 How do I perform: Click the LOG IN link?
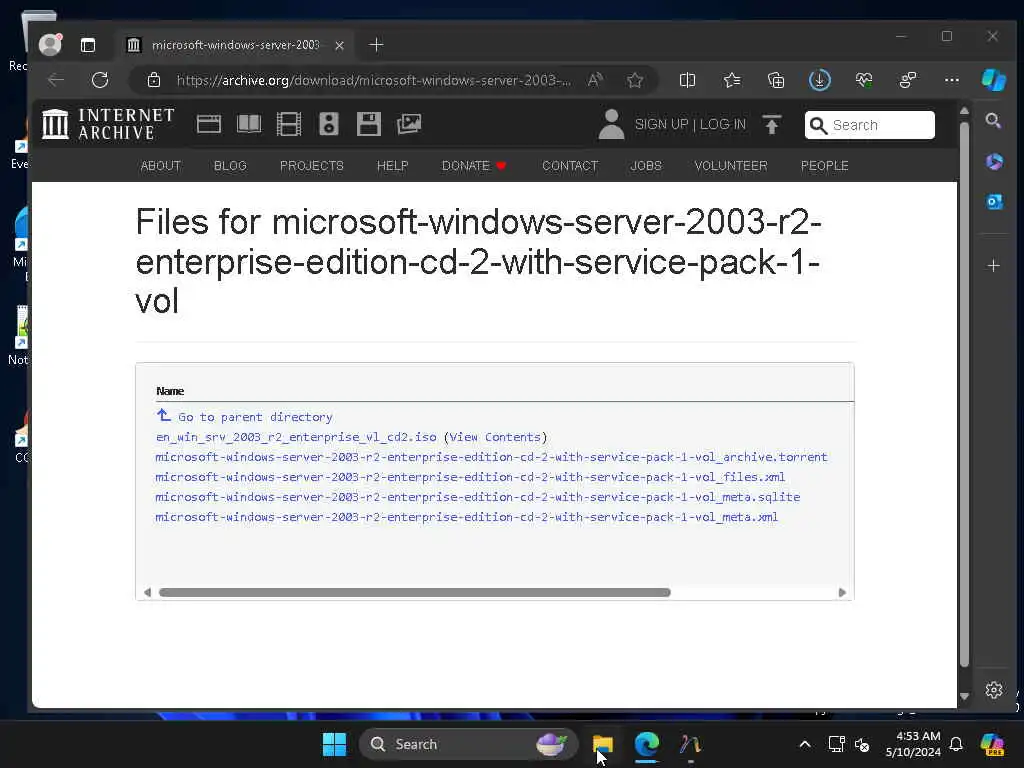click(722, 125)
